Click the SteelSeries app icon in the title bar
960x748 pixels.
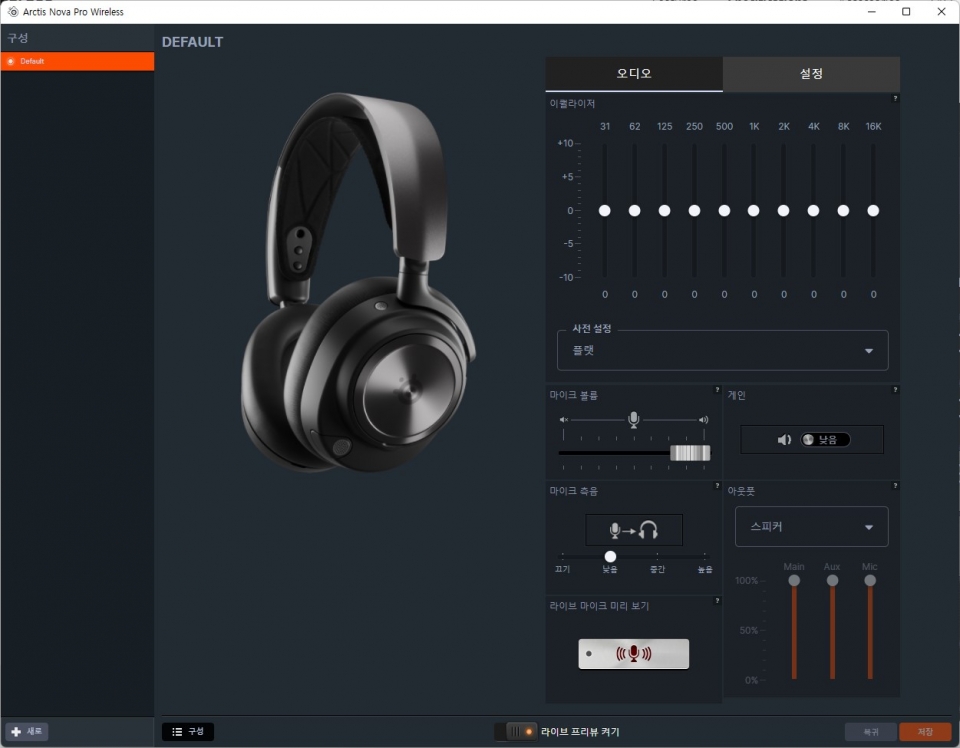click(13, 12)
